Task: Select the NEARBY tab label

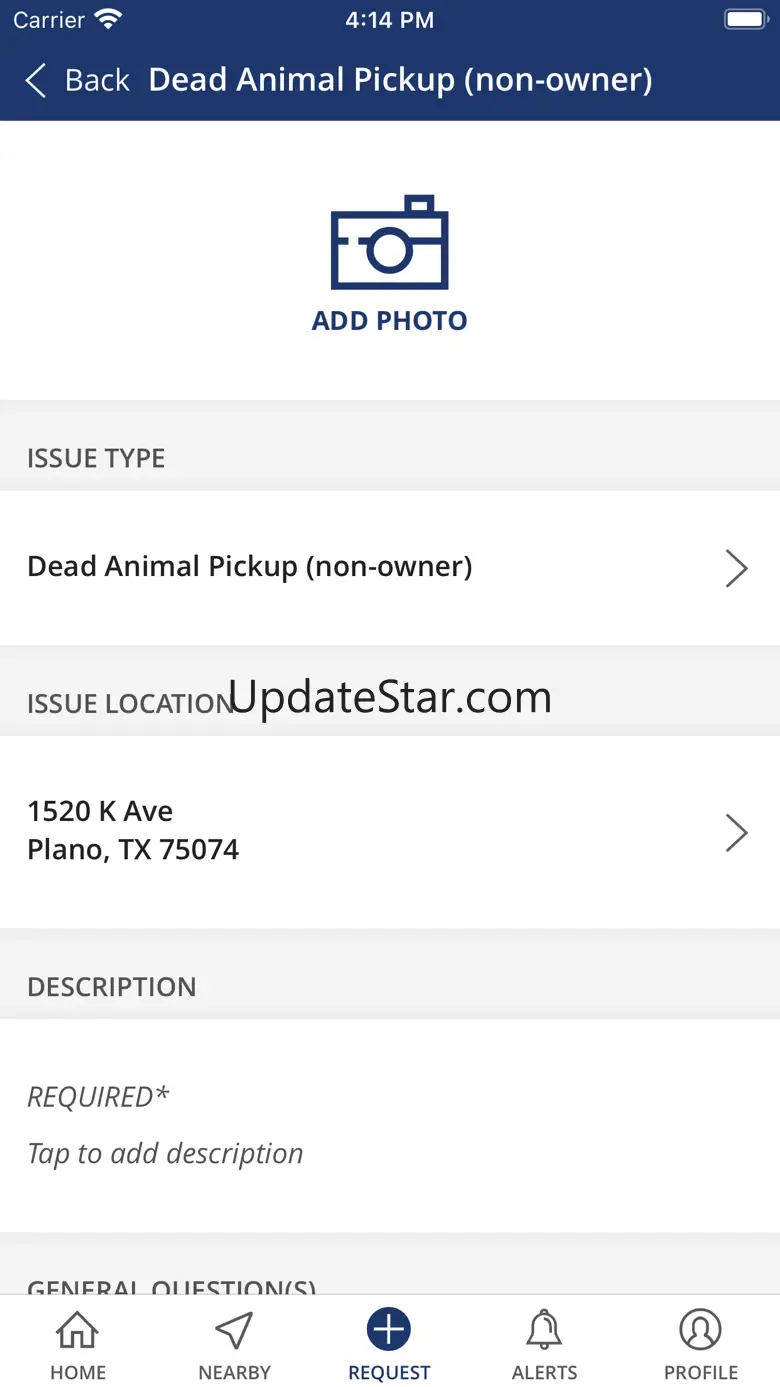Action: [x=234, y=1372]
